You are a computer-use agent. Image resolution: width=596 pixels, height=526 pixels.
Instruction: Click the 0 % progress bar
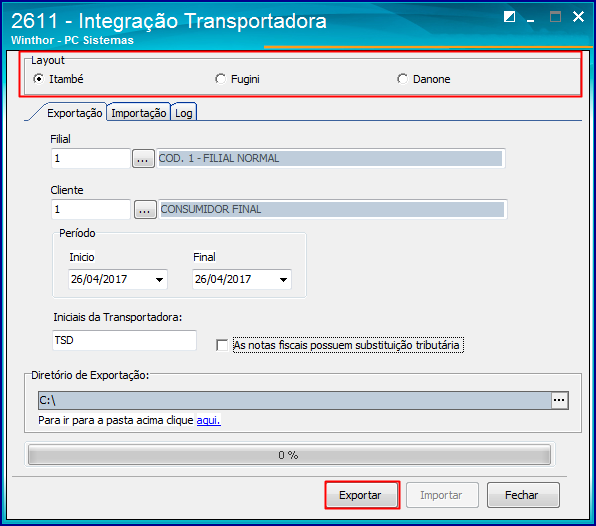tap(289, 455)
